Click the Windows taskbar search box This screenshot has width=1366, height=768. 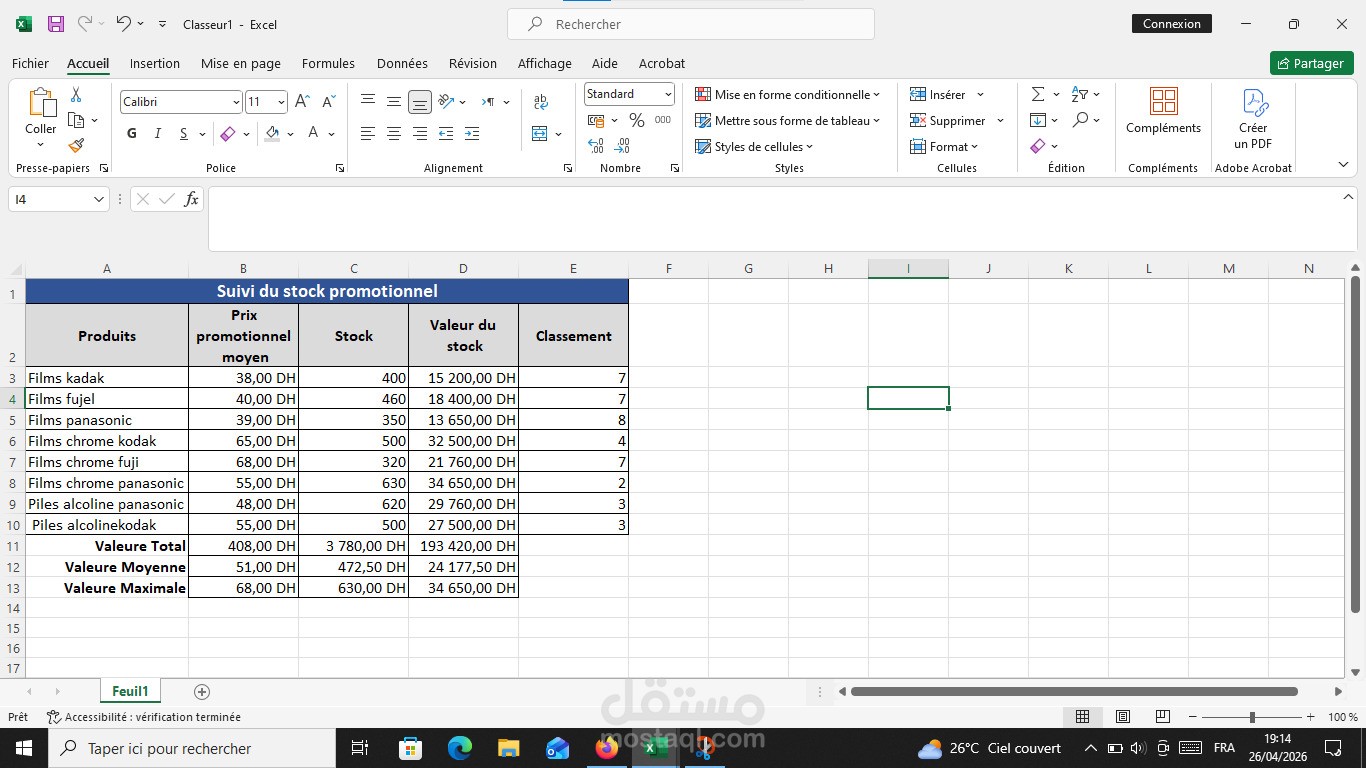pyautogui.click(x=192, y=748)
